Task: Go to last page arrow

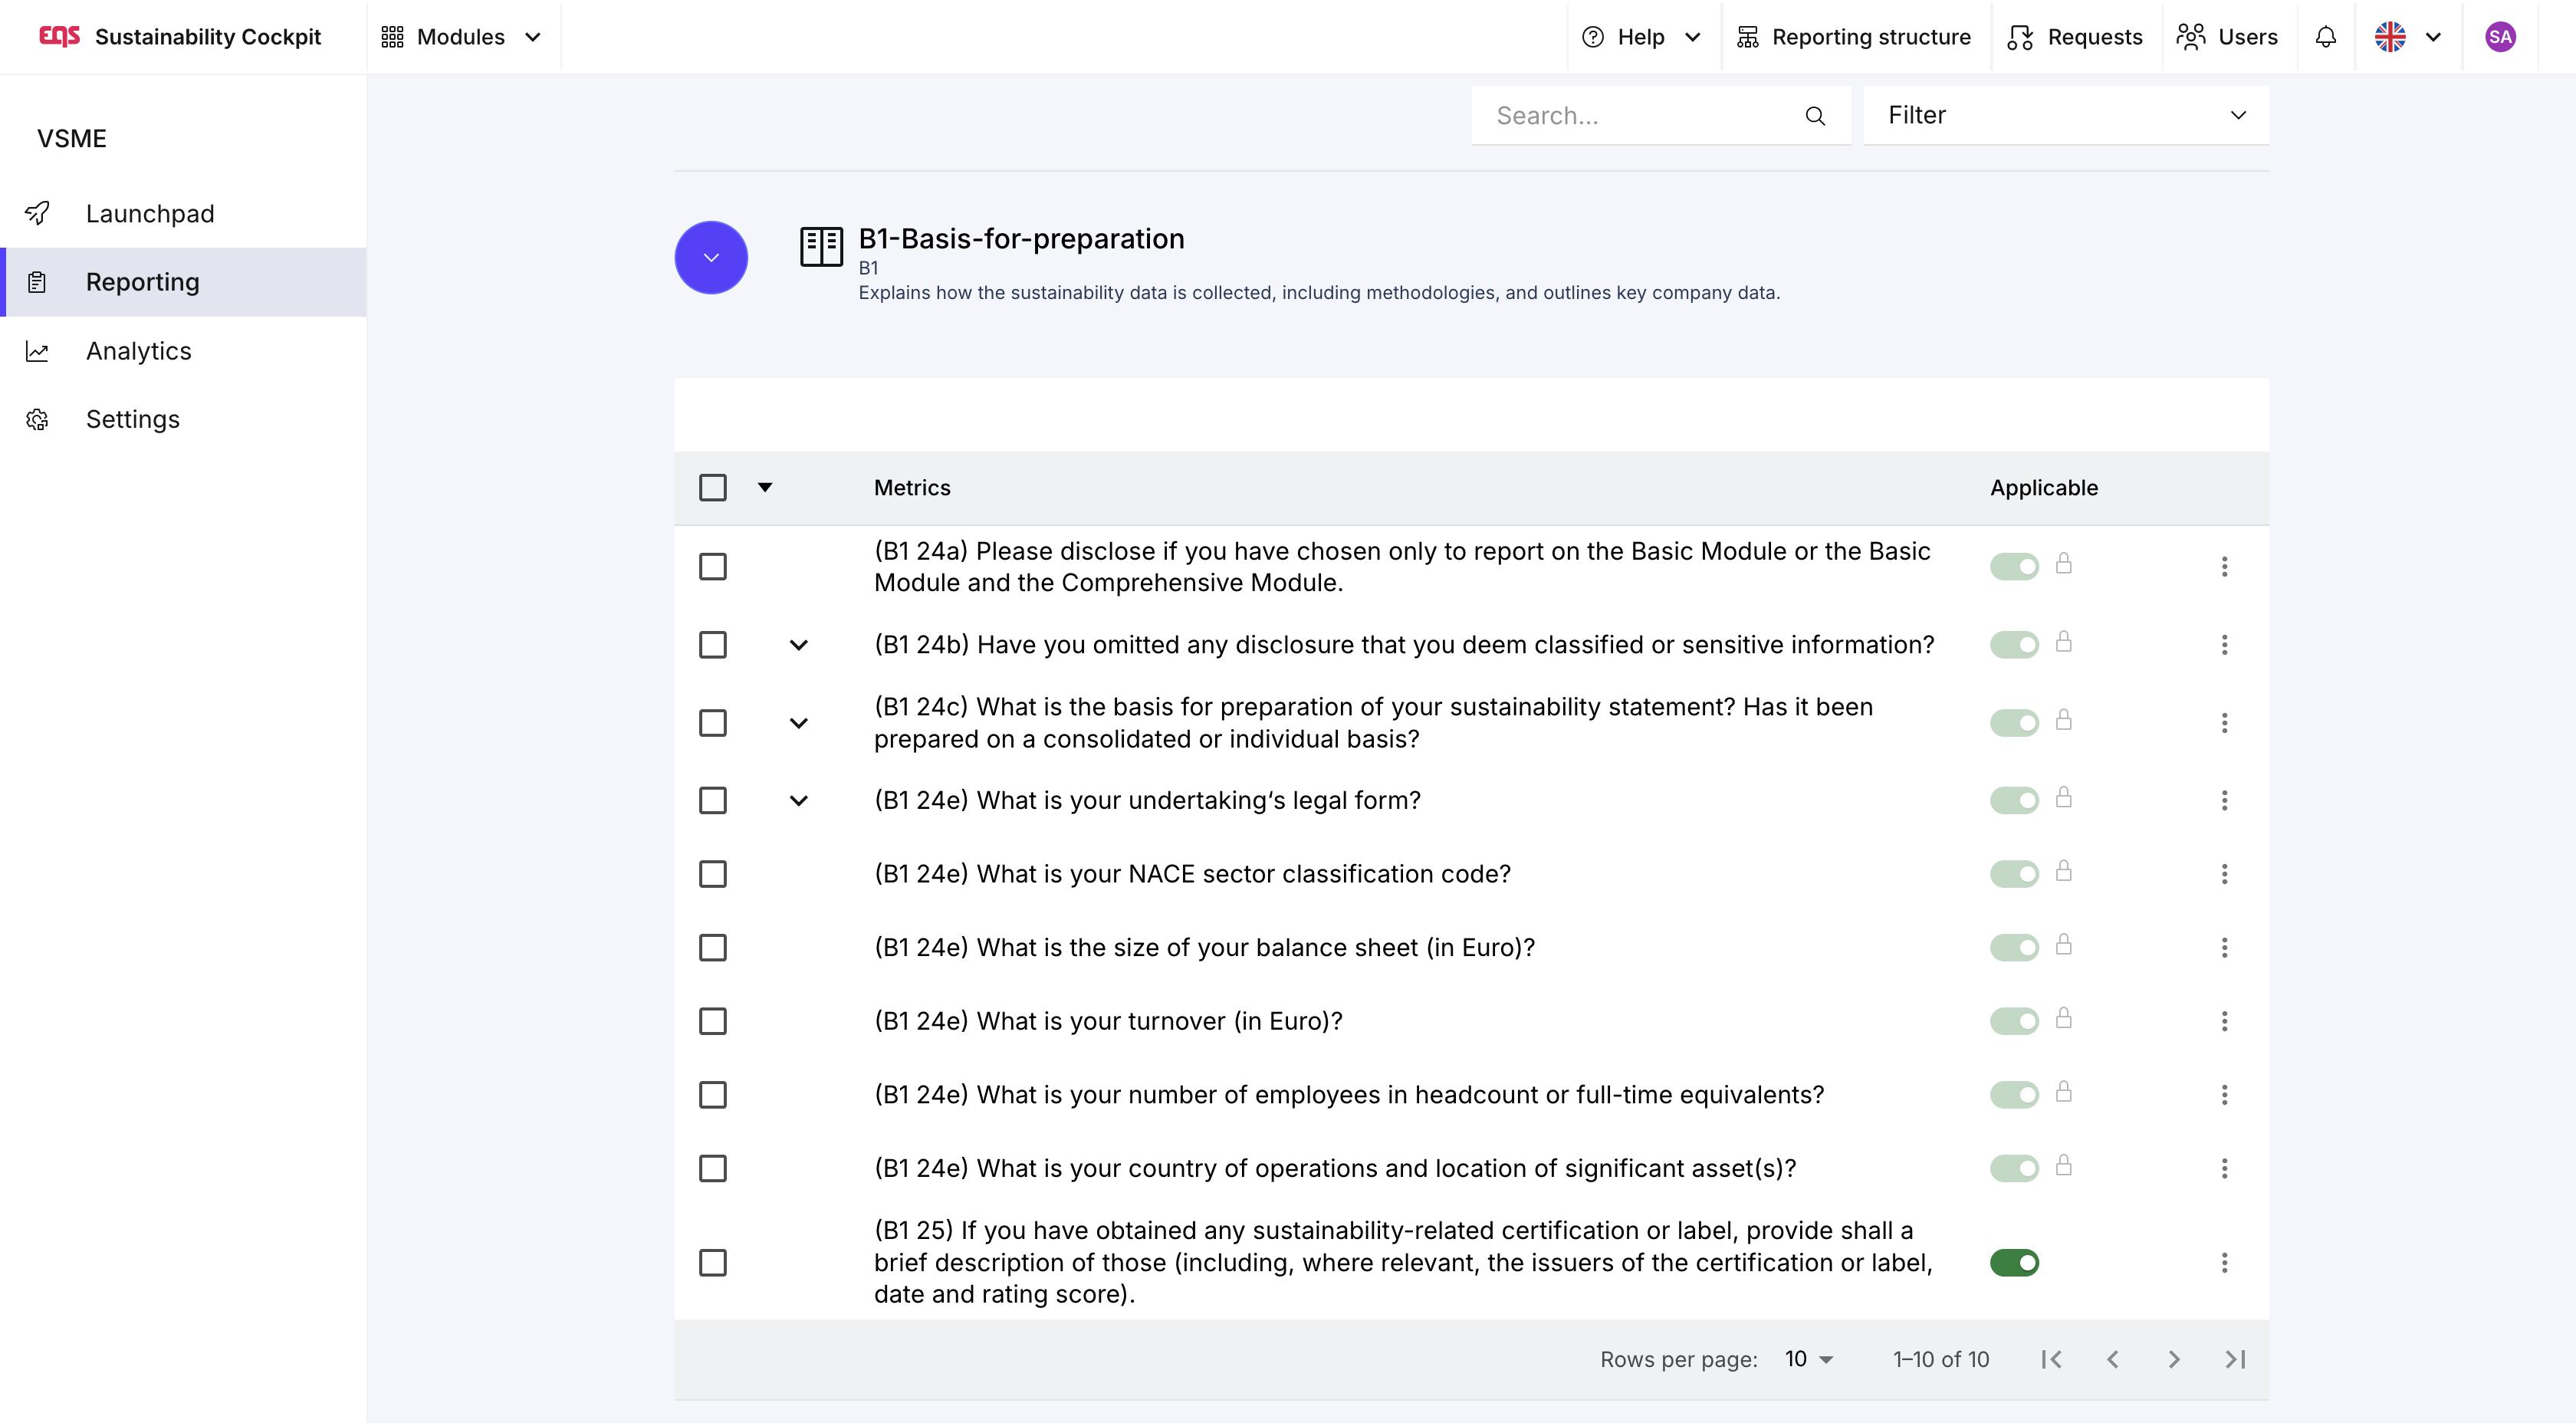Action: (x=2235, y=1359)
